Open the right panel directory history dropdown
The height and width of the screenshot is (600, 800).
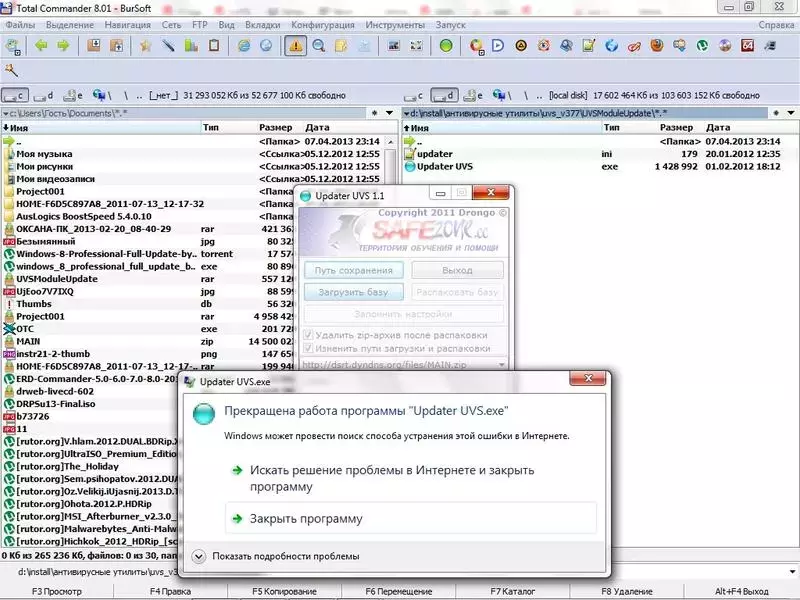791,113
